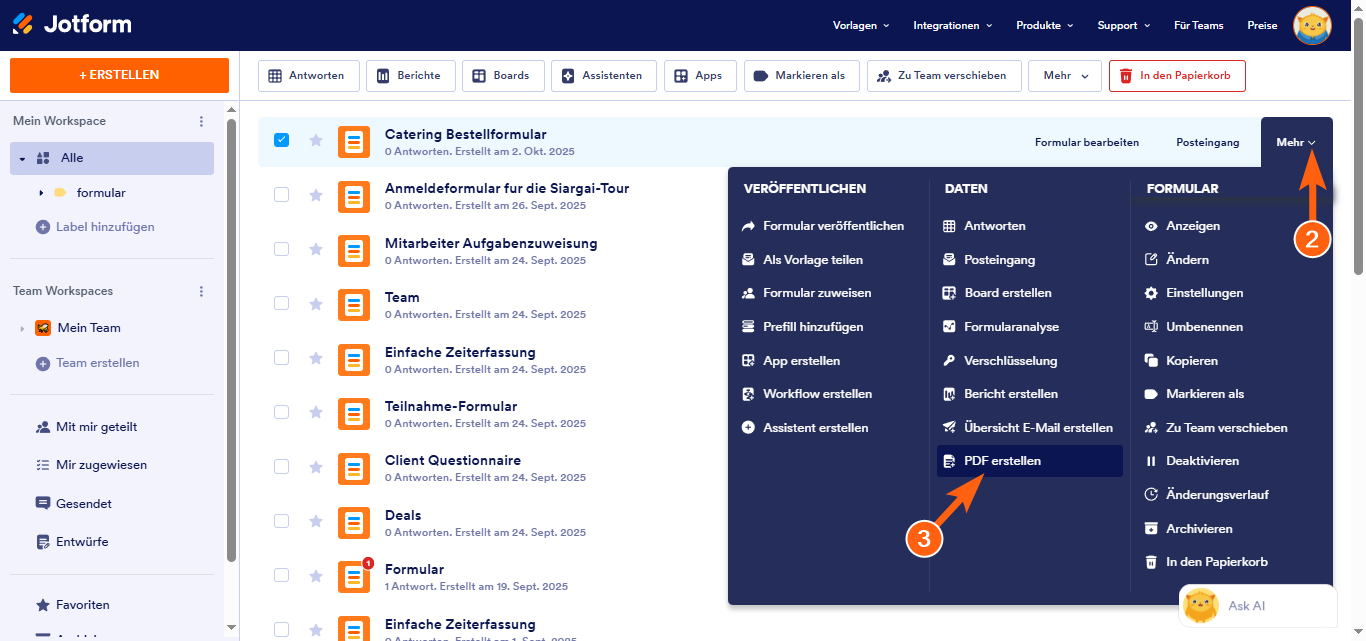1366x641 pixels.
Task: Choose App erstellen in the menu
Action: coord(791,361)
